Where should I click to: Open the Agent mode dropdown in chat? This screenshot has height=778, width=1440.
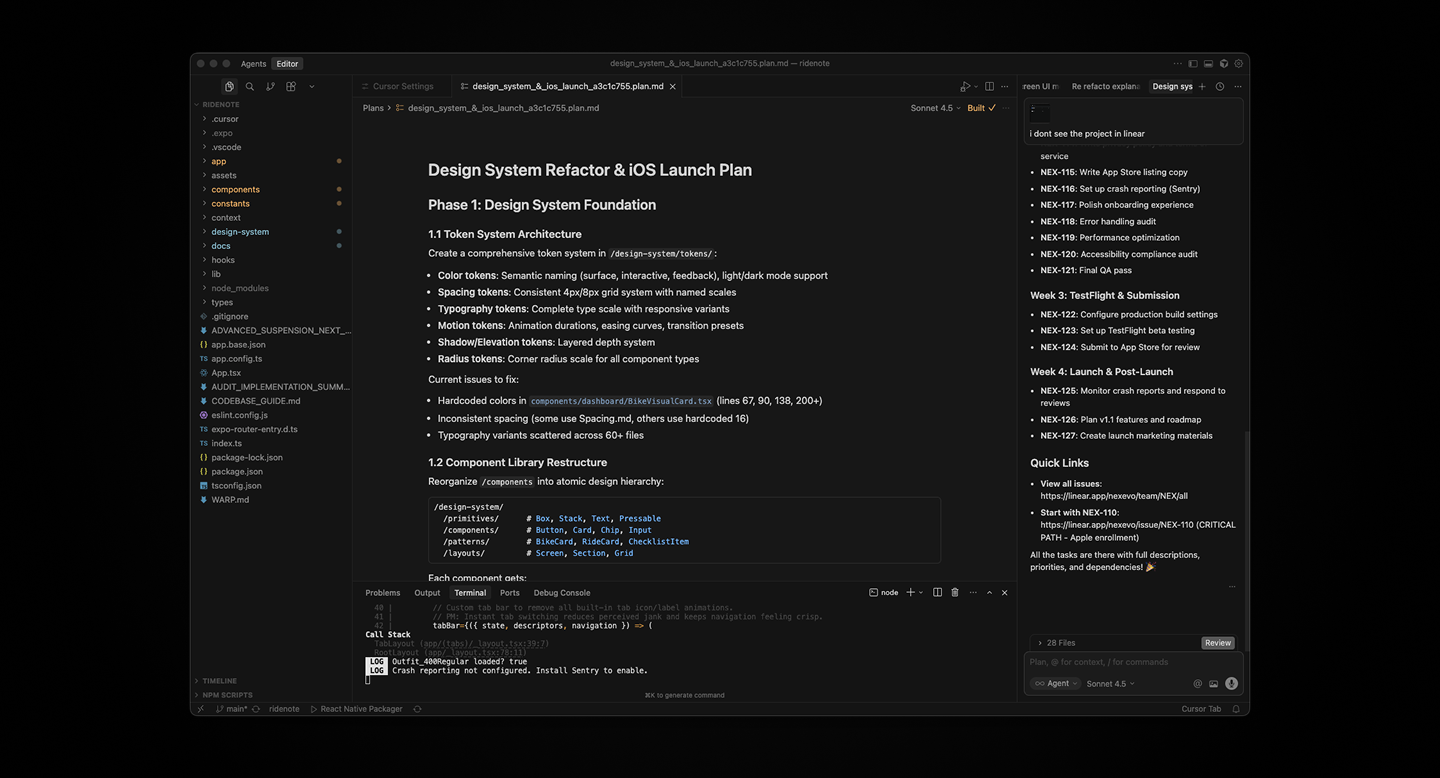click(1054, 683)
